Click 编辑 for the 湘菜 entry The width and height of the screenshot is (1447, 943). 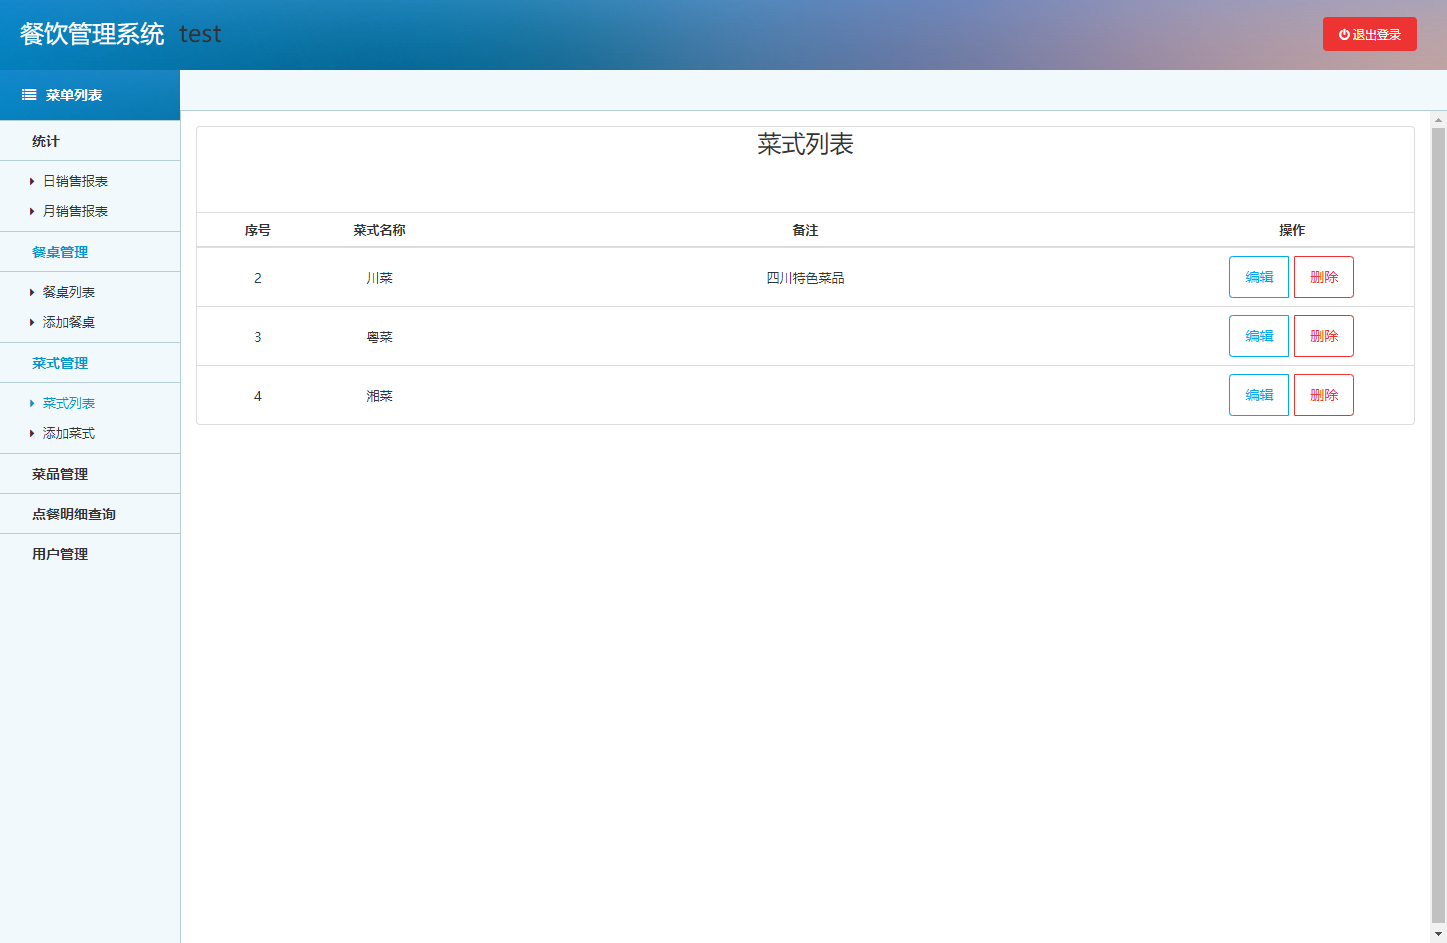[1258, 395]
